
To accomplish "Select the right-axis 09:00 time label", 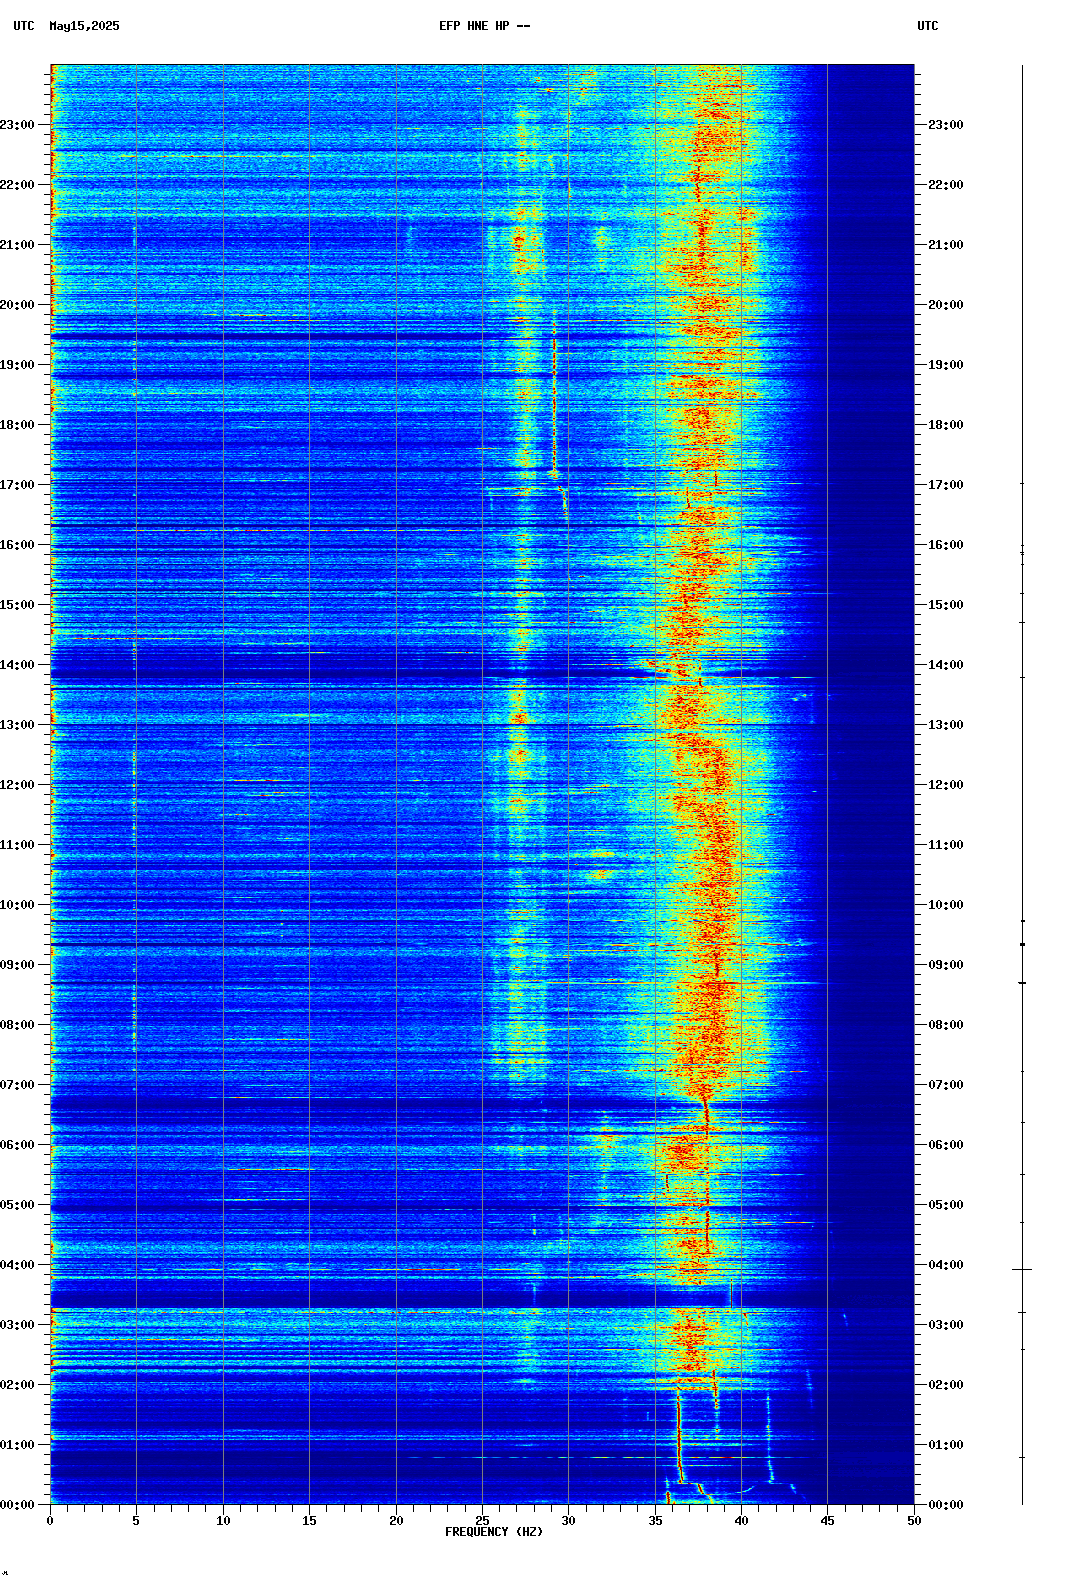I will click(x=946, y=965).
